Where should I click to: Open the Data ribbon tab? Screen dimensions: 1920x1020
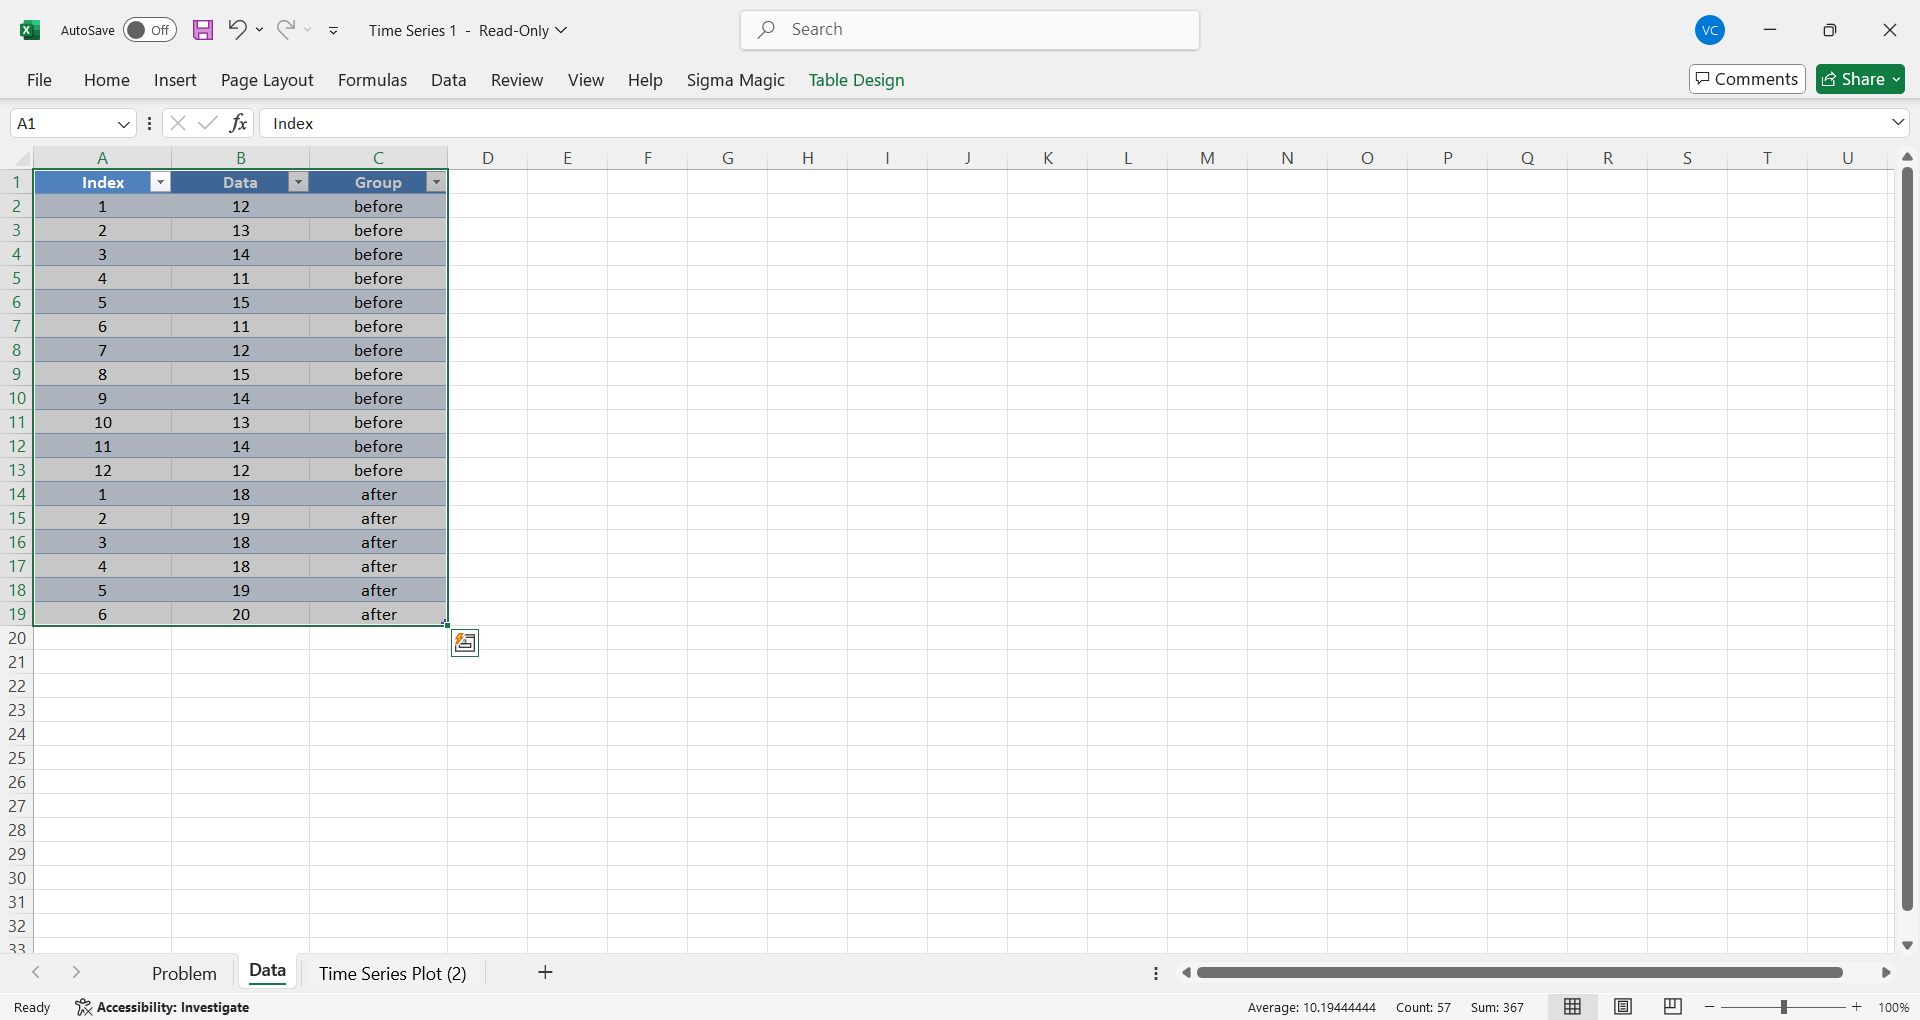tap(449, 80)
